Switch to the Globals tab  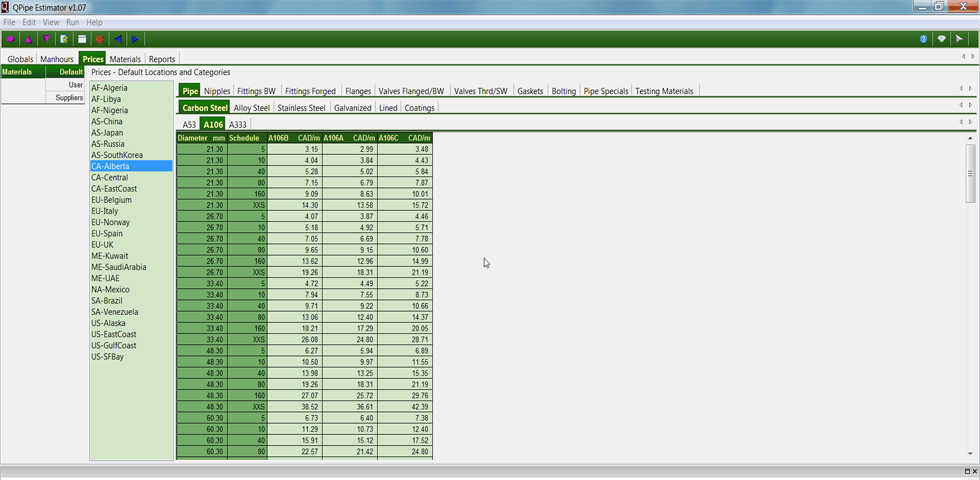[20, 59]
